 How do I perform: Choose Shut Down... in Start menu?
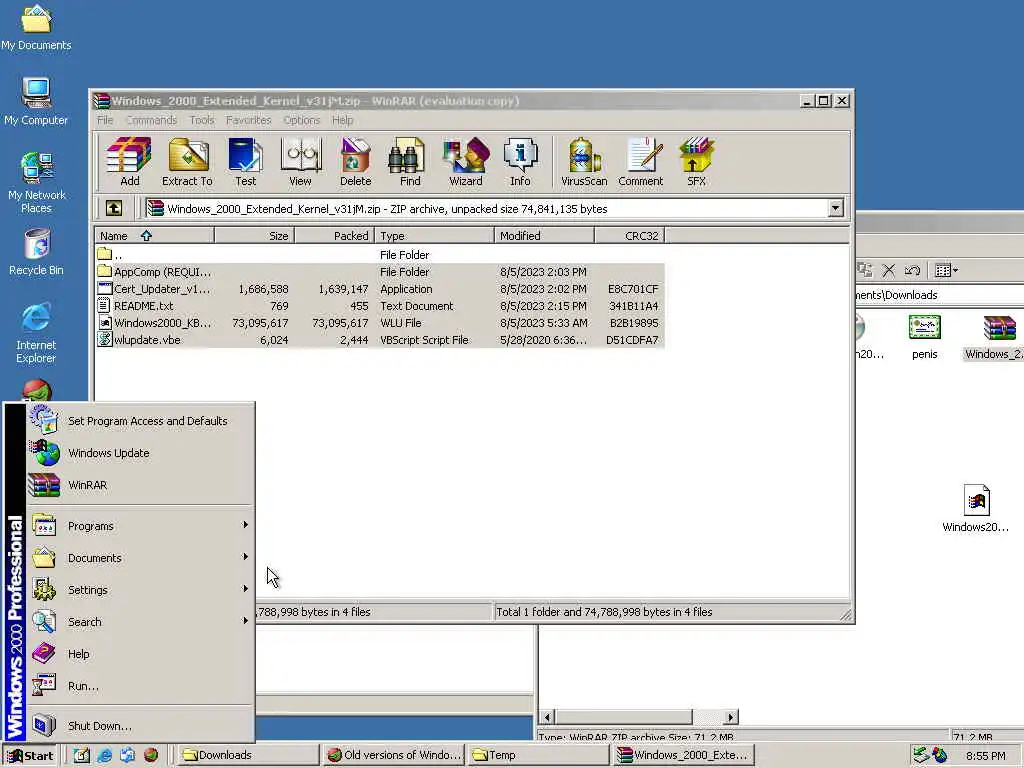click(x=140, y=726)
